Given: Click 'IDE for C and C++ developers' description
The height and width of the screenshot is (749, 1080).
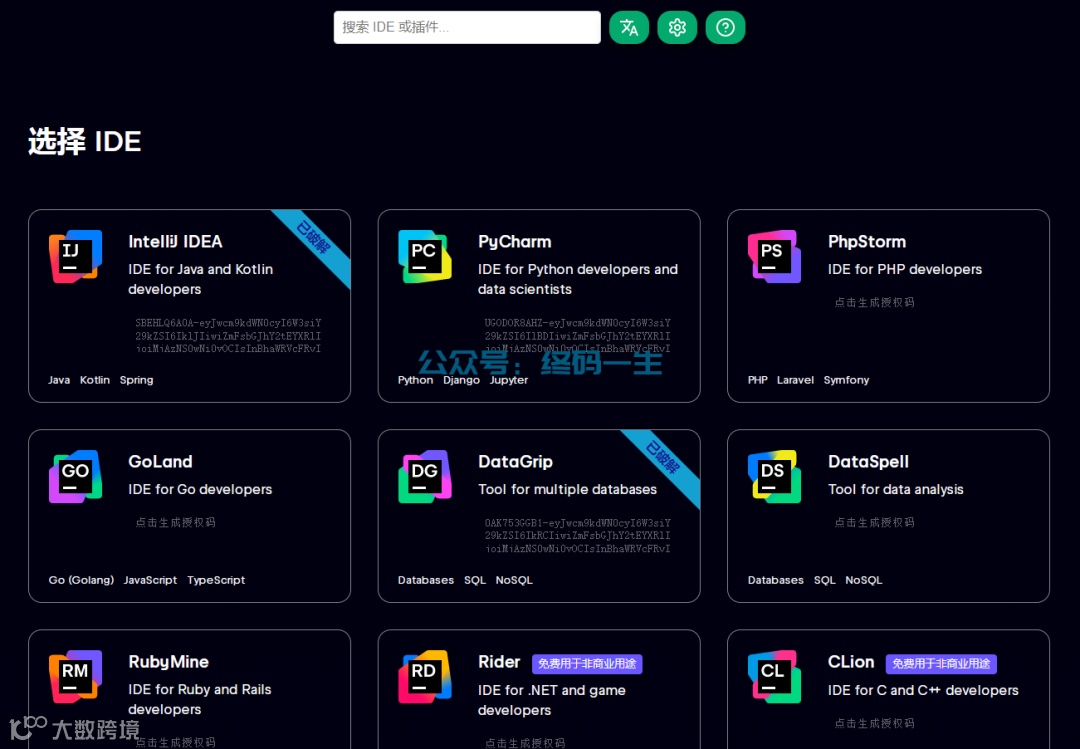Looking at the screenshot, I should pyautogui.click(x=923, y=690).
